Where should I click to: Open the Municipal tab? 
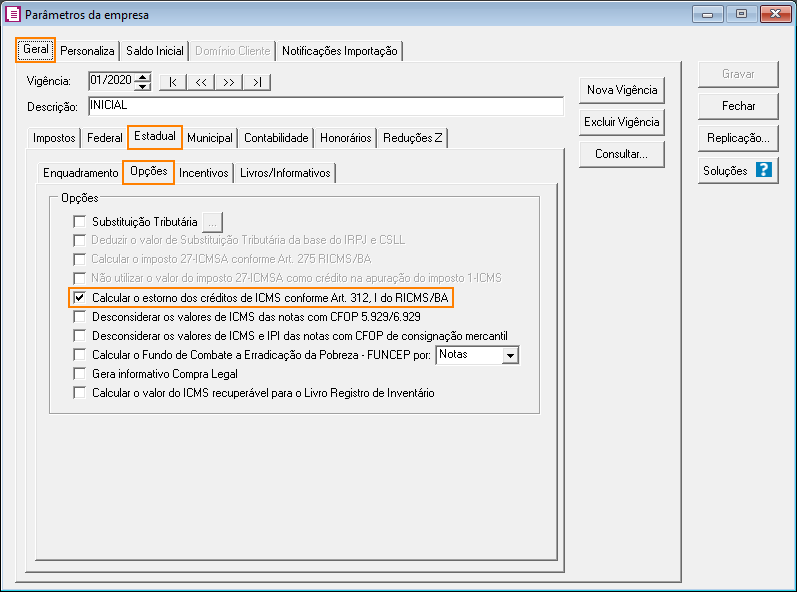pyautogui.click(x=210, y=138)
